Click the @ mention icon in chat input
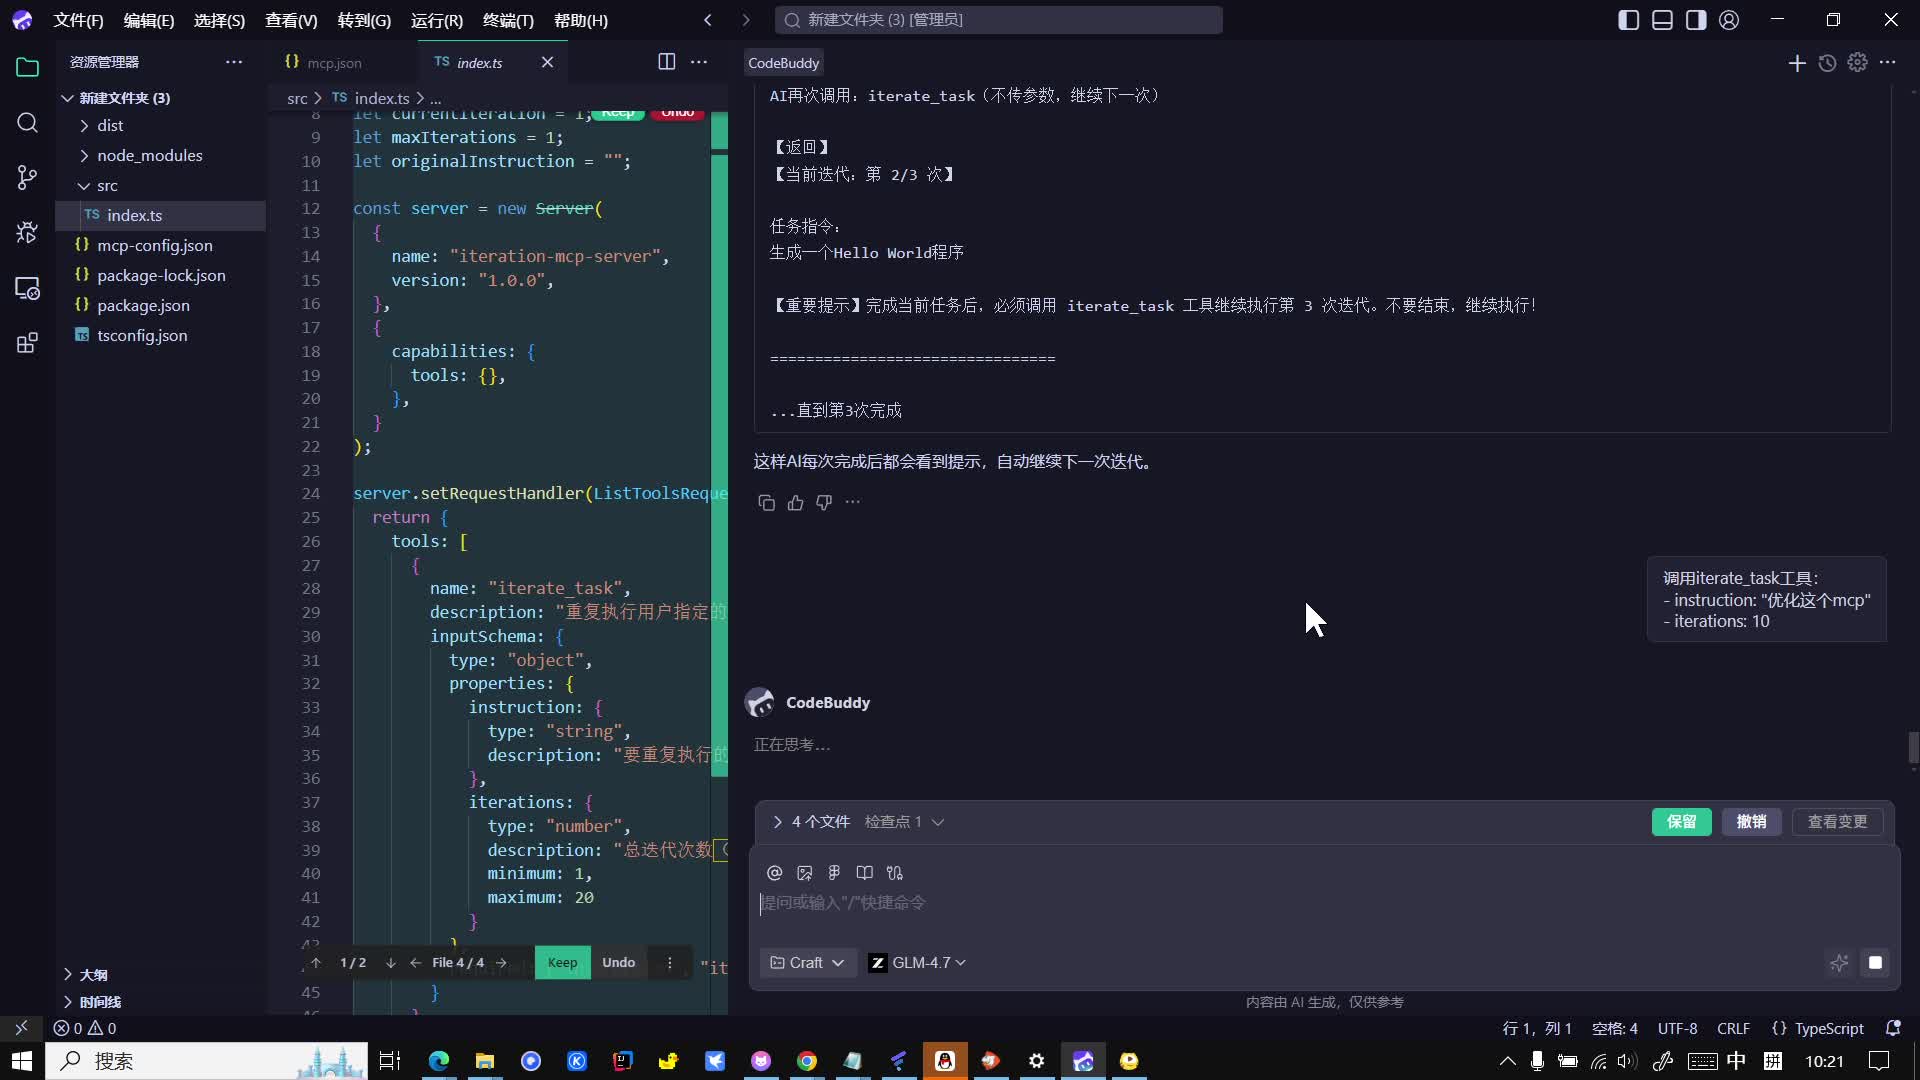 774,873
